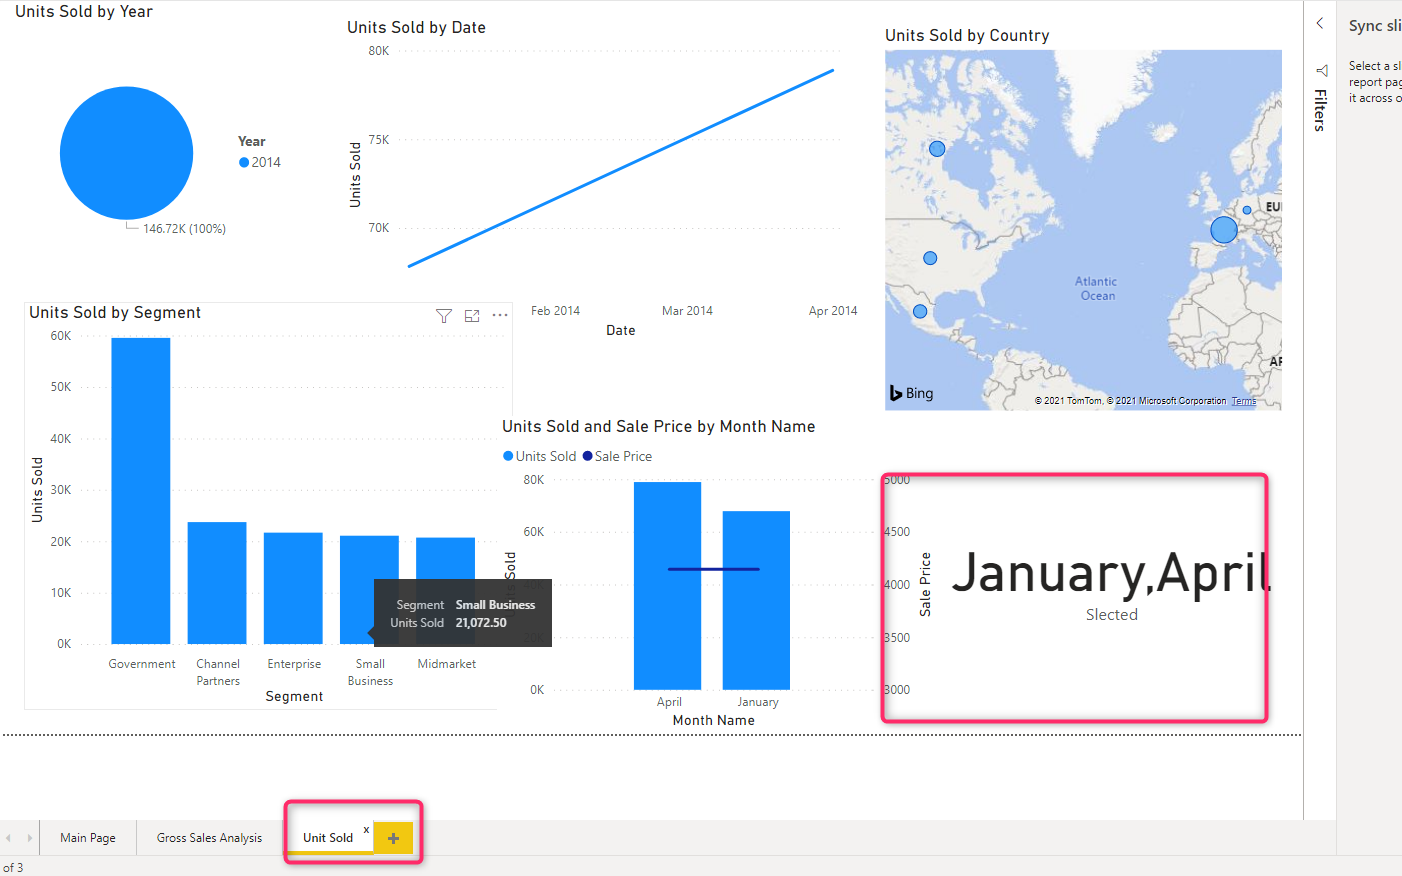
Task: Click the Bing logo on the map
Action: pyautogui.click(x=911, y=393)
